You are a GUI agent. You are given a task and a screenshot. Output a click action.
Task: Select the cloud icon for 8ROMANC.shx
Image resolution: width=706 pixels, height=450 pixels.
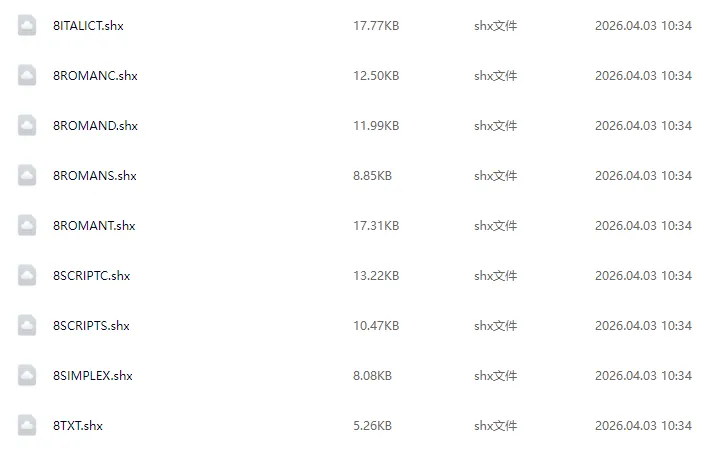[x=27, y=76]
